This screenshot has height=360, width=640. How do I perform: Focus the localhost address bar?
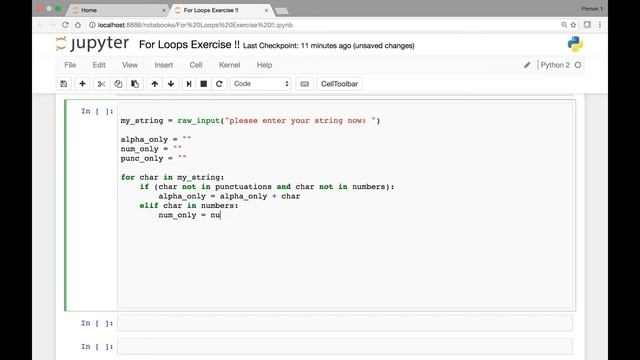tap(322, 25)
